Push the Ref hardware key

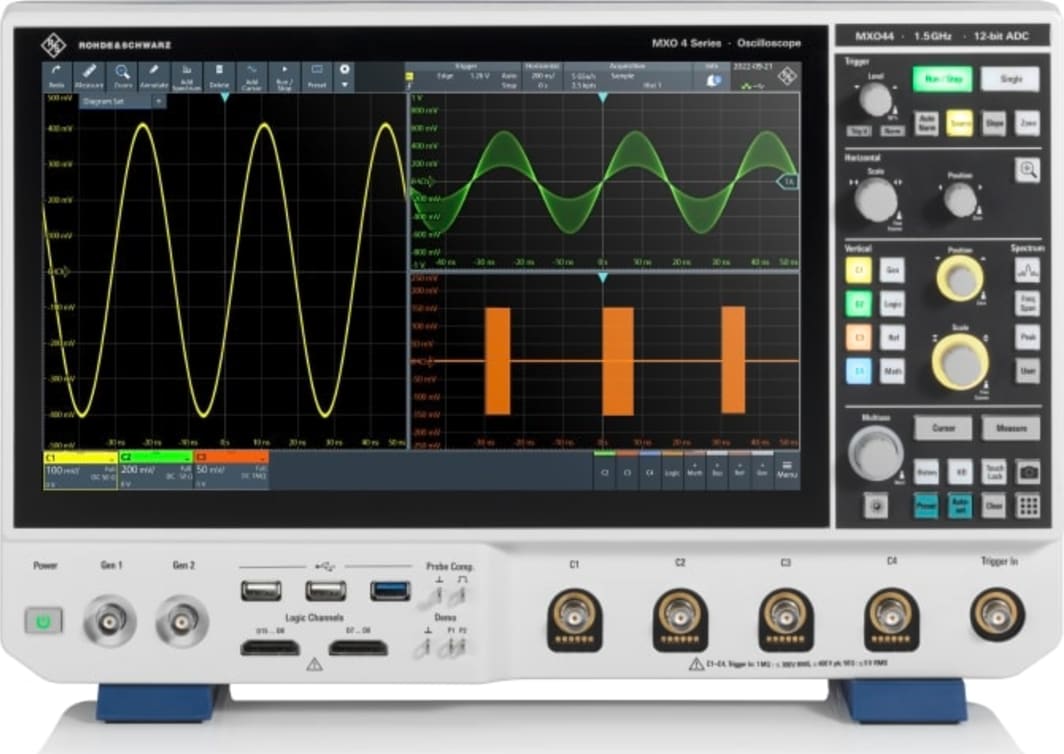[x=892, y=337]
